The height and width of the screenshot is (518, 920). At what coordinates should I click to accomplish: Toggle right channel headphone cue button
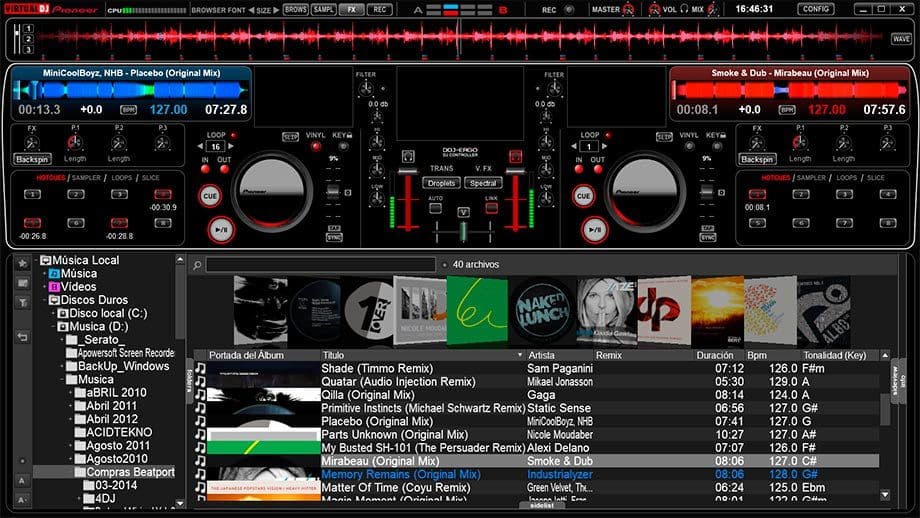(515, 156)
